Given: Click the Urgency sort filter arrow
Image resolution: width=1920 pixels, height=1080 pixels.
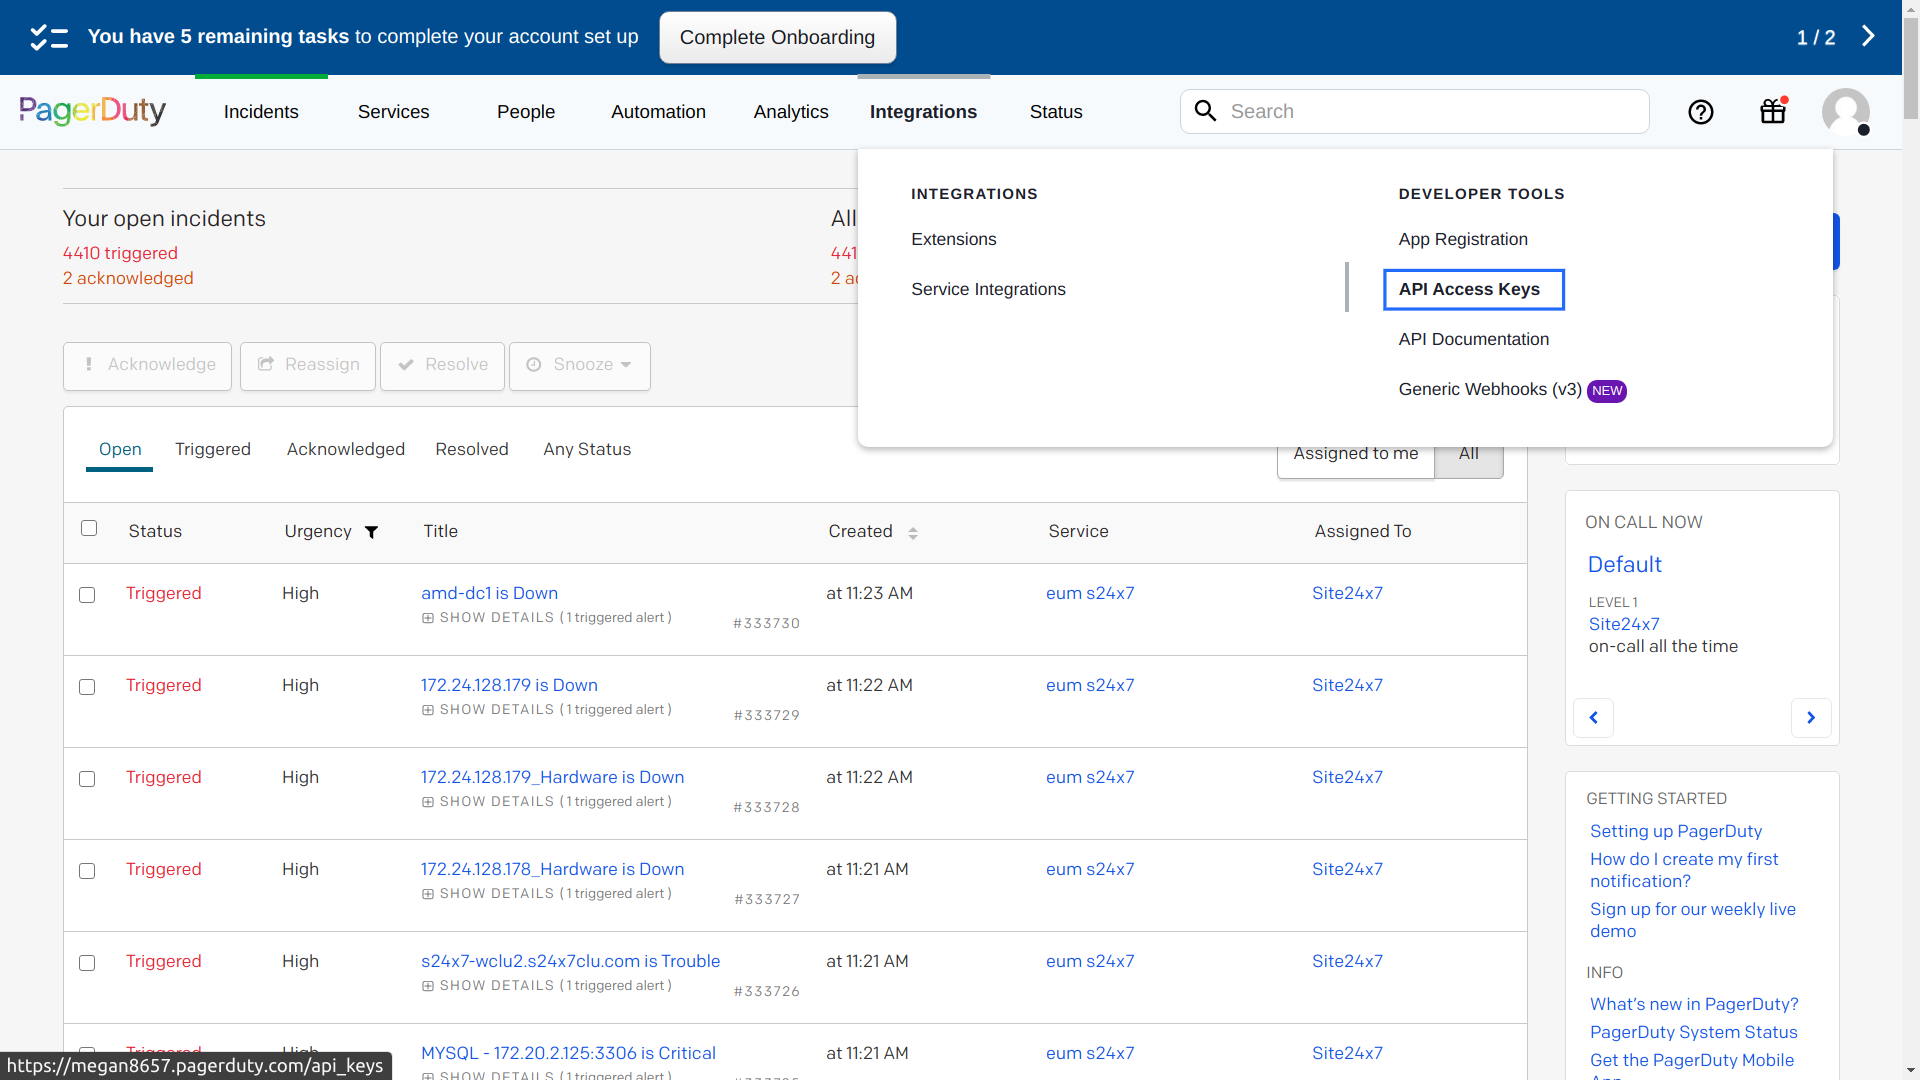Looking at the screenshot, I should pos(371,530).
